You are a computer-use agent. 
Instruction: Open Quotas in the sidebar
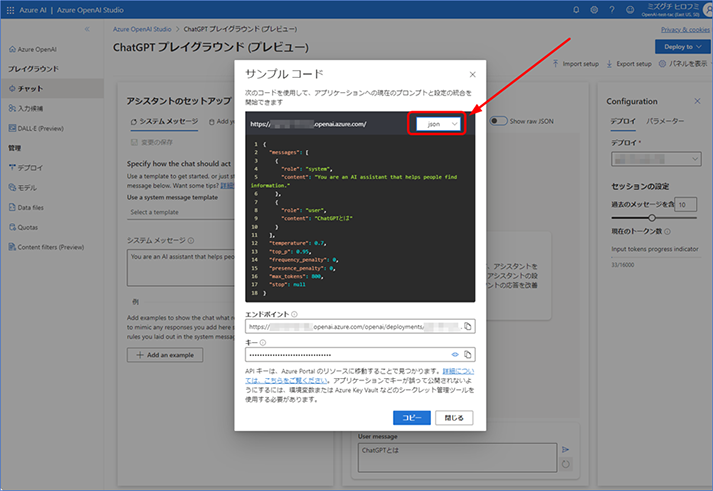point(23,227)
